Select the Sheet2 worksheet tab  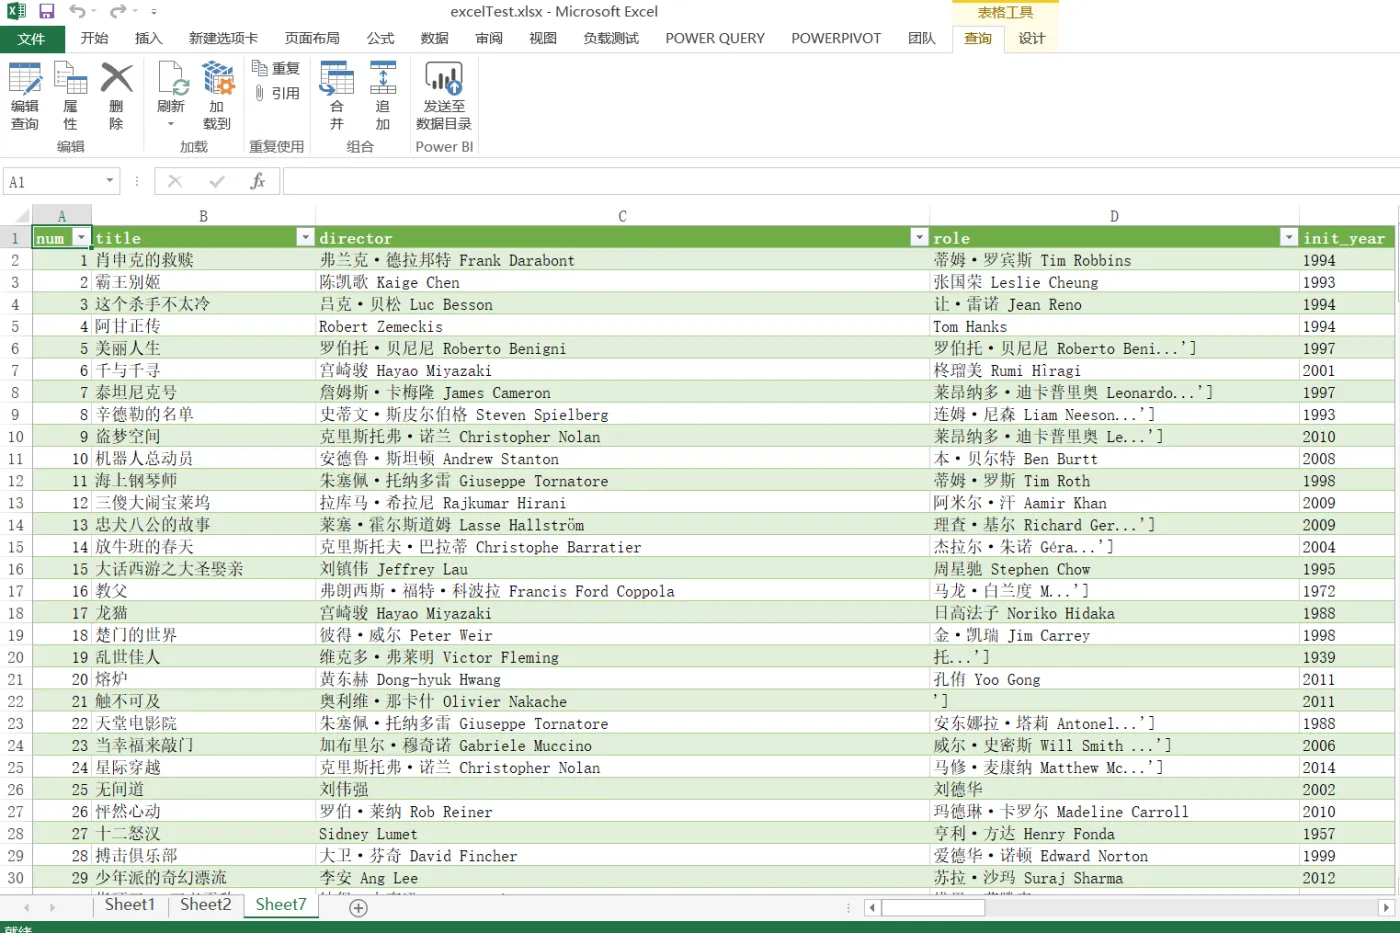[206, 905]
